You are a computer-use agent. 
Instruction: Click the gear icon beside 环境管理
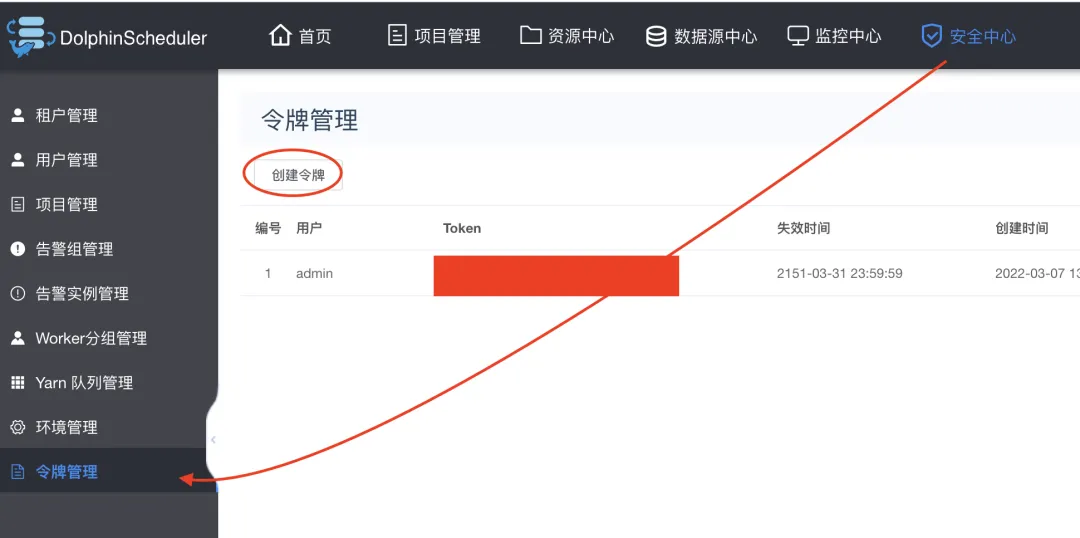point(18,427)
